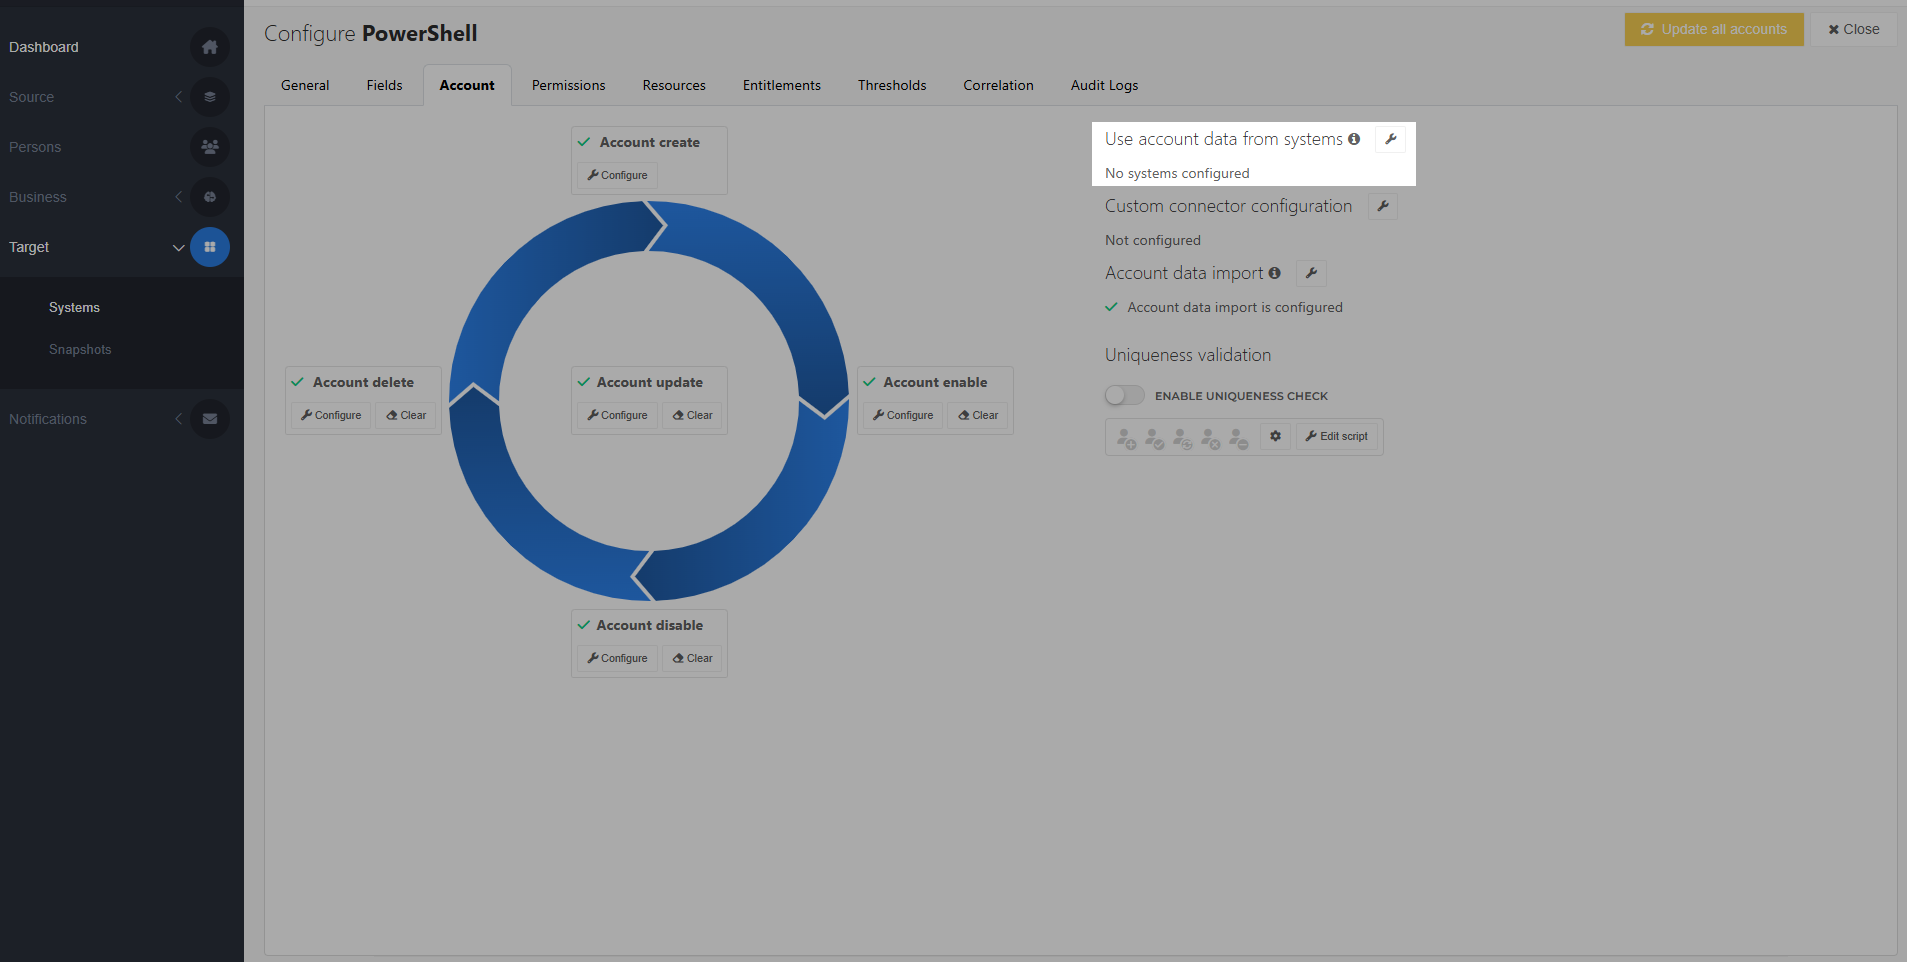This screenshot has height=962, width=1907.
Task: Expand the Notifications section
Action: [178, 419]
